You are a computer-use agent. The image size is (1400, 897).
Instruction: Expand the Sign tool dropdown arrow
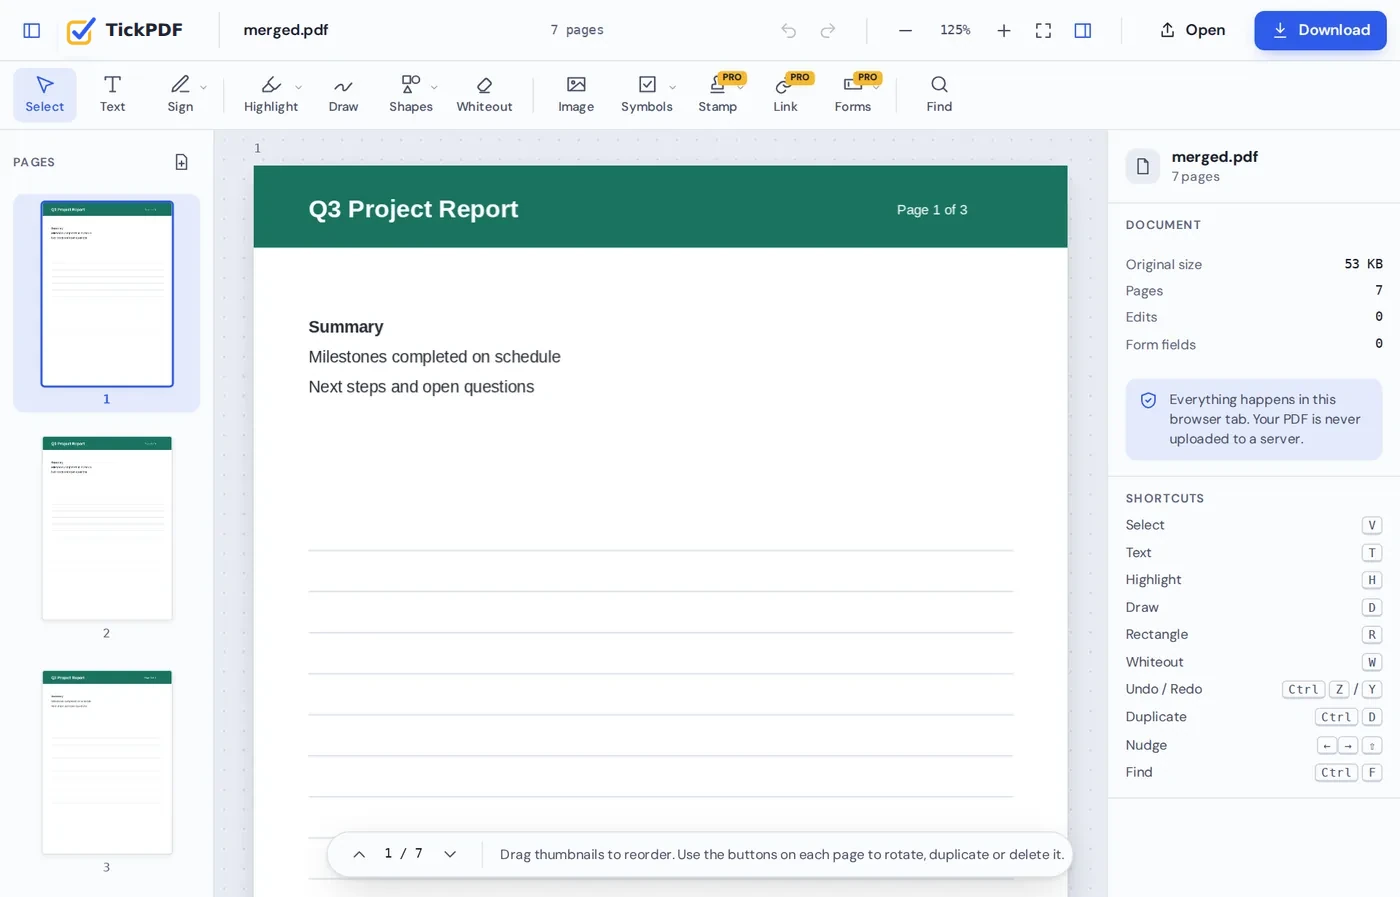tap(204, 87)
